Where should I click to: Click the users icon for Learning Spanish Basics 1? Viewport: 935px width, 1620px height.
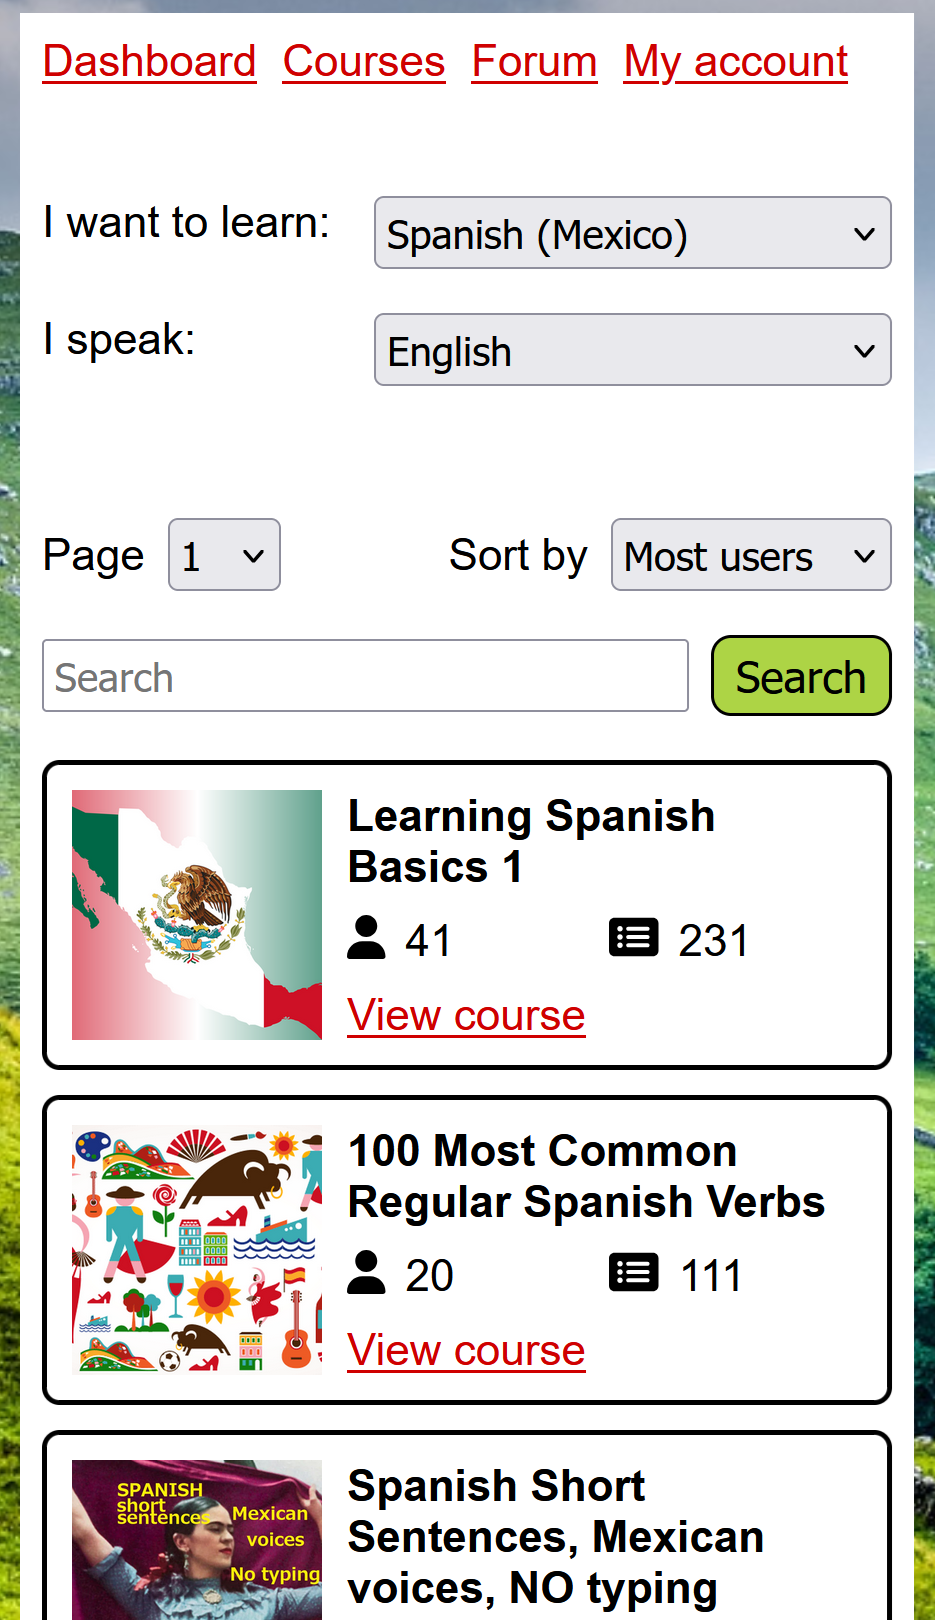pyautogui.click(x=366, y=938)
